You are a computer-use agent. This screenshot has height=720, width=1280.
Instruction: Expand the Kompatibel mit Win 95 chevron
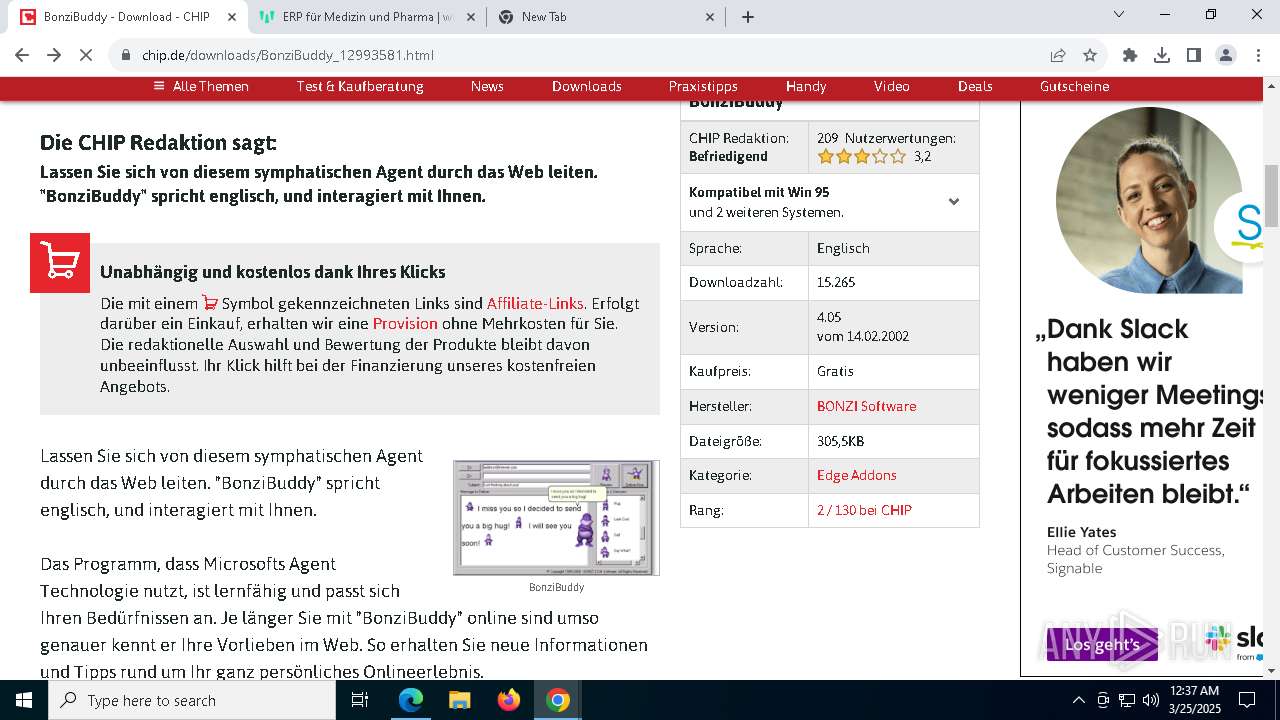pyautogui.click(x=954, y=202)
